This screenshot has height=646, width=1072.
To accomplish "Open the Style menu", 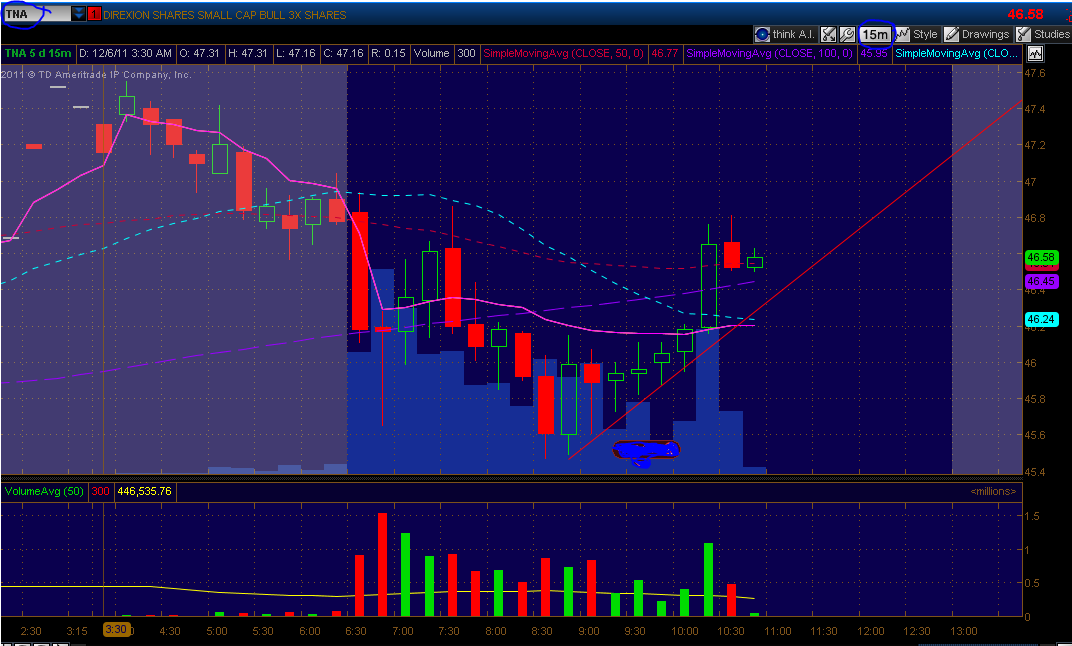I will pos(916,34).
